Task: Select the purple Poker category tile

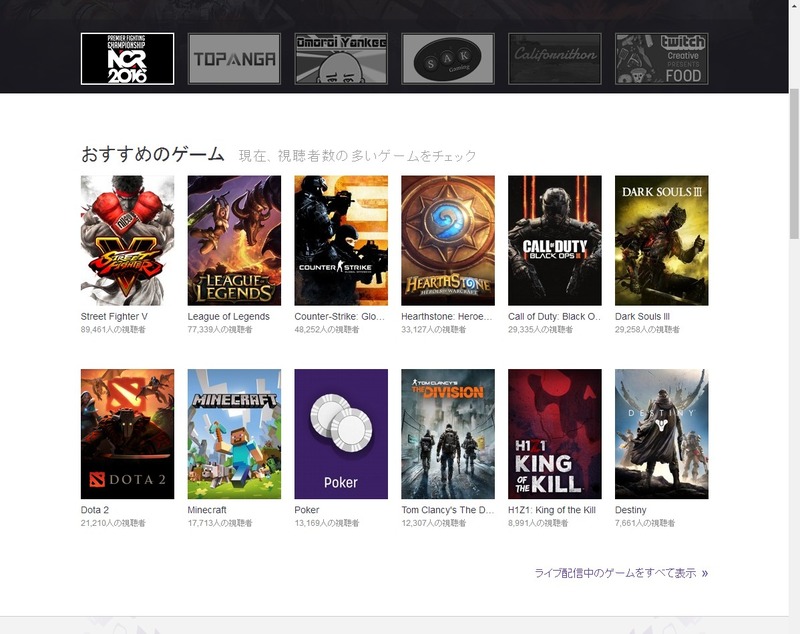Action: [341, 434]
